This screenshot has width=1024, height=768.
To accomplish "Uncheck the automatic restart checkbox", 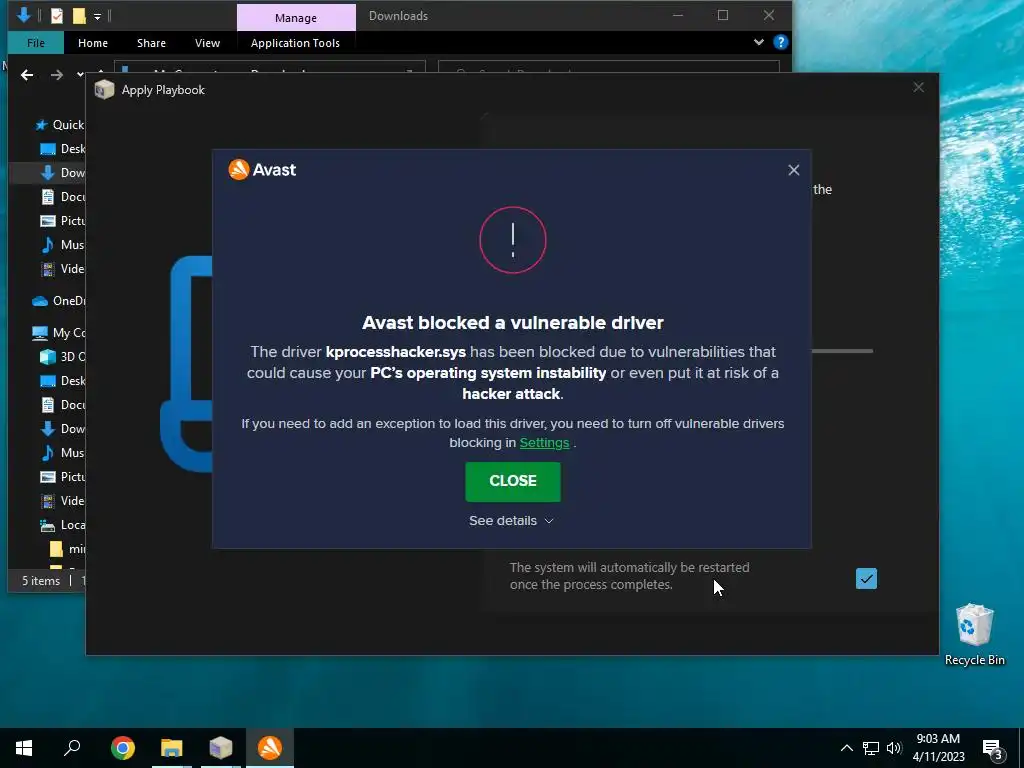I will point(866,579).
